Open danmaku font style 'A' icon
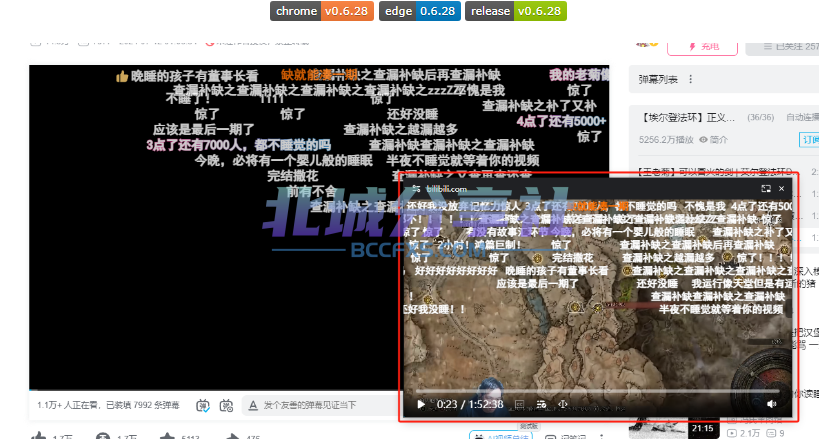Viewport: 839px width, 439px height. 252,405
